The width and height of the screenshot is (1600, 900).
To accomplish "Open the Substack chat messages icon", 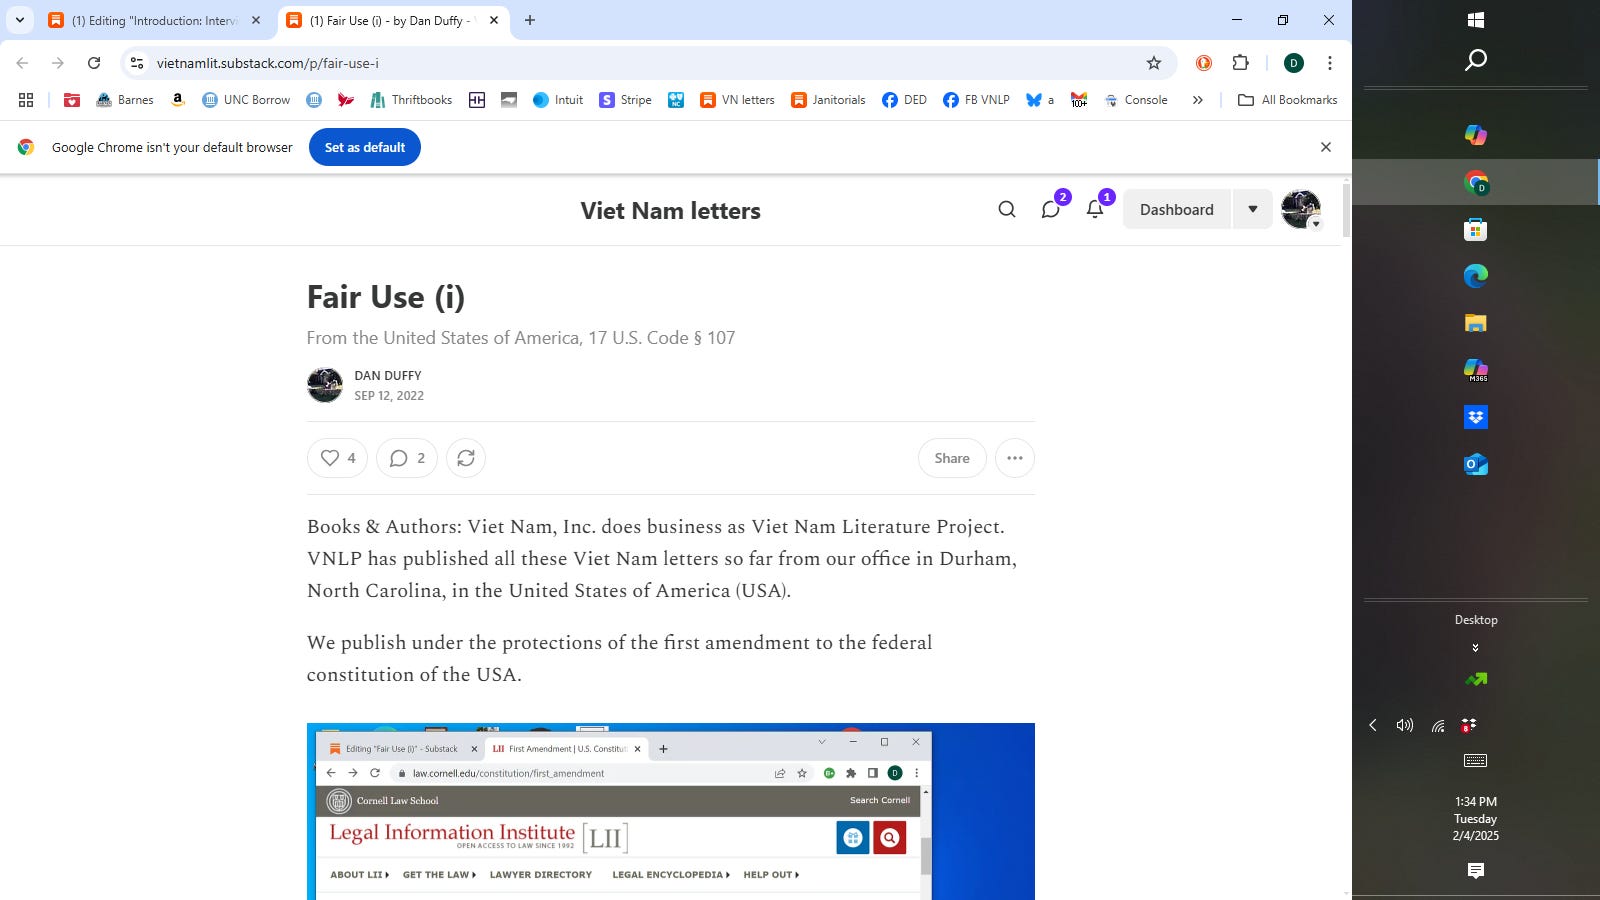I will pos(1050,209).
